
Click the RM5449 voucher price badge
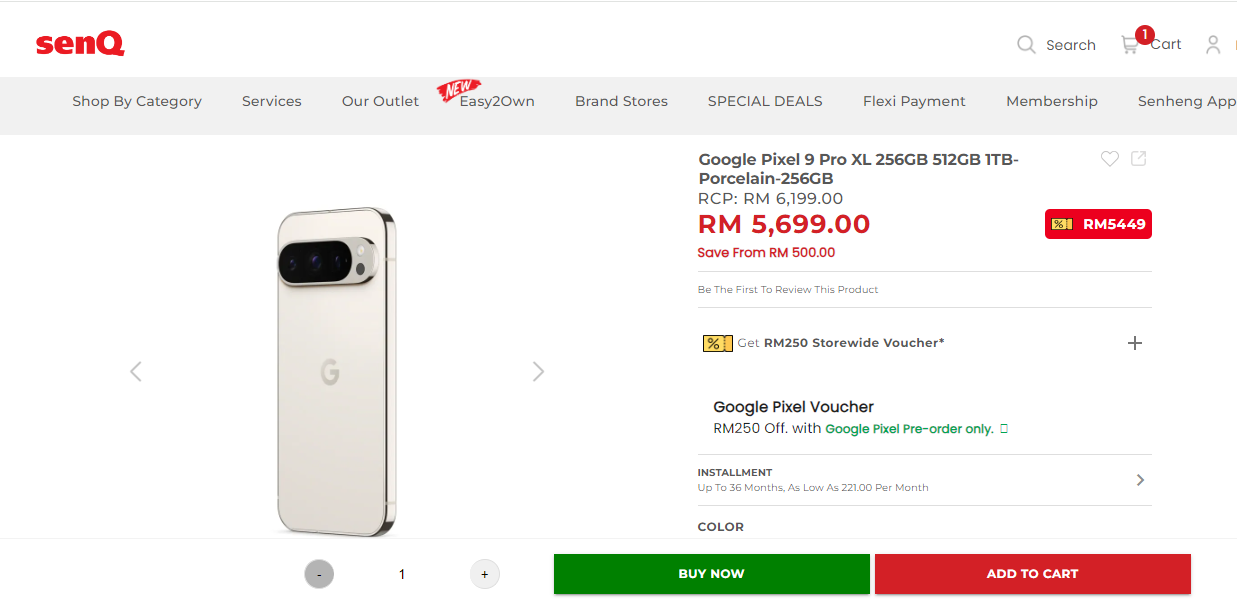point(1098,224)
